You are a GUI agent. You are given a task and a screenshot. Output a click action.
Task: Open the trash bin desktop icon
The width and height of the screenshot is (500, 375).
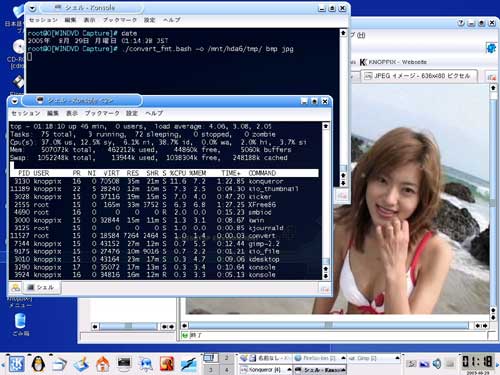point(20,321)
